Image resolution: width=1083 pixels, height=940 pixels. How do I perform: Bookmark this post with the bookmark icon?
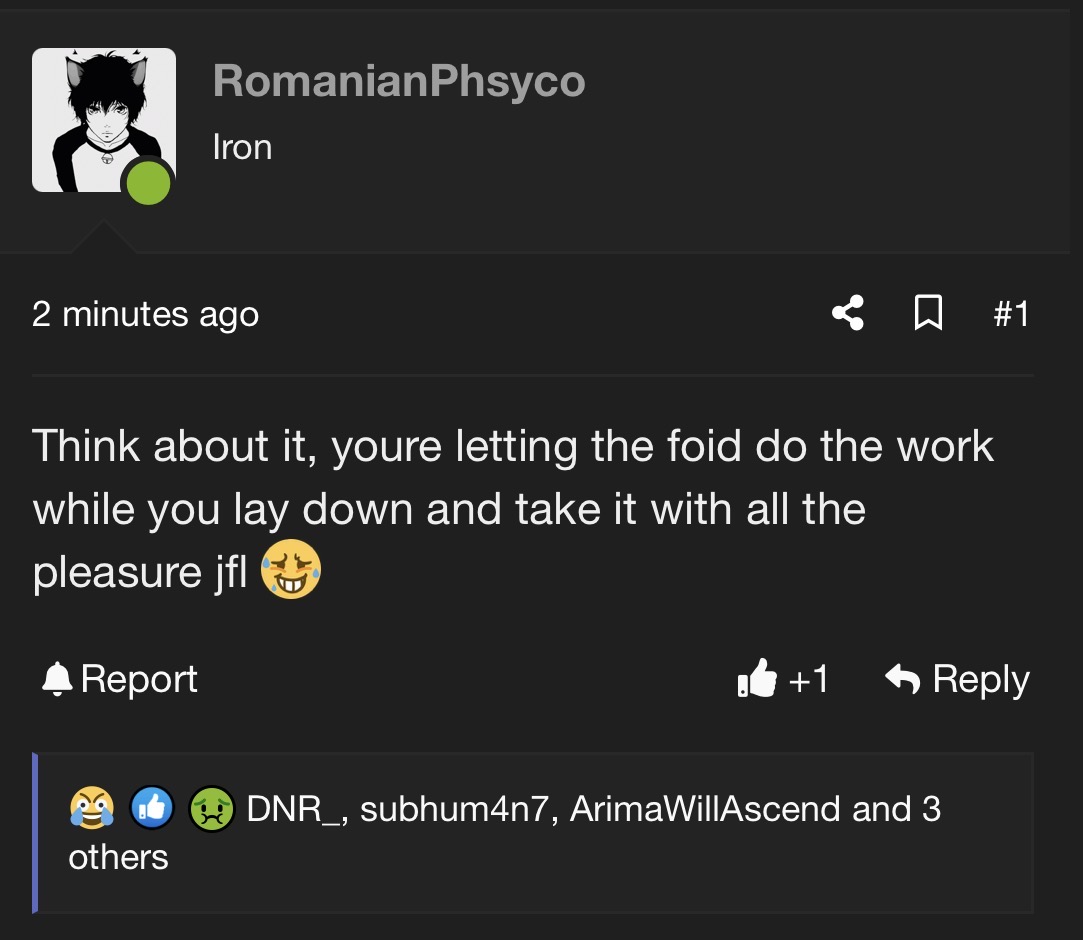tap(929, 314)
